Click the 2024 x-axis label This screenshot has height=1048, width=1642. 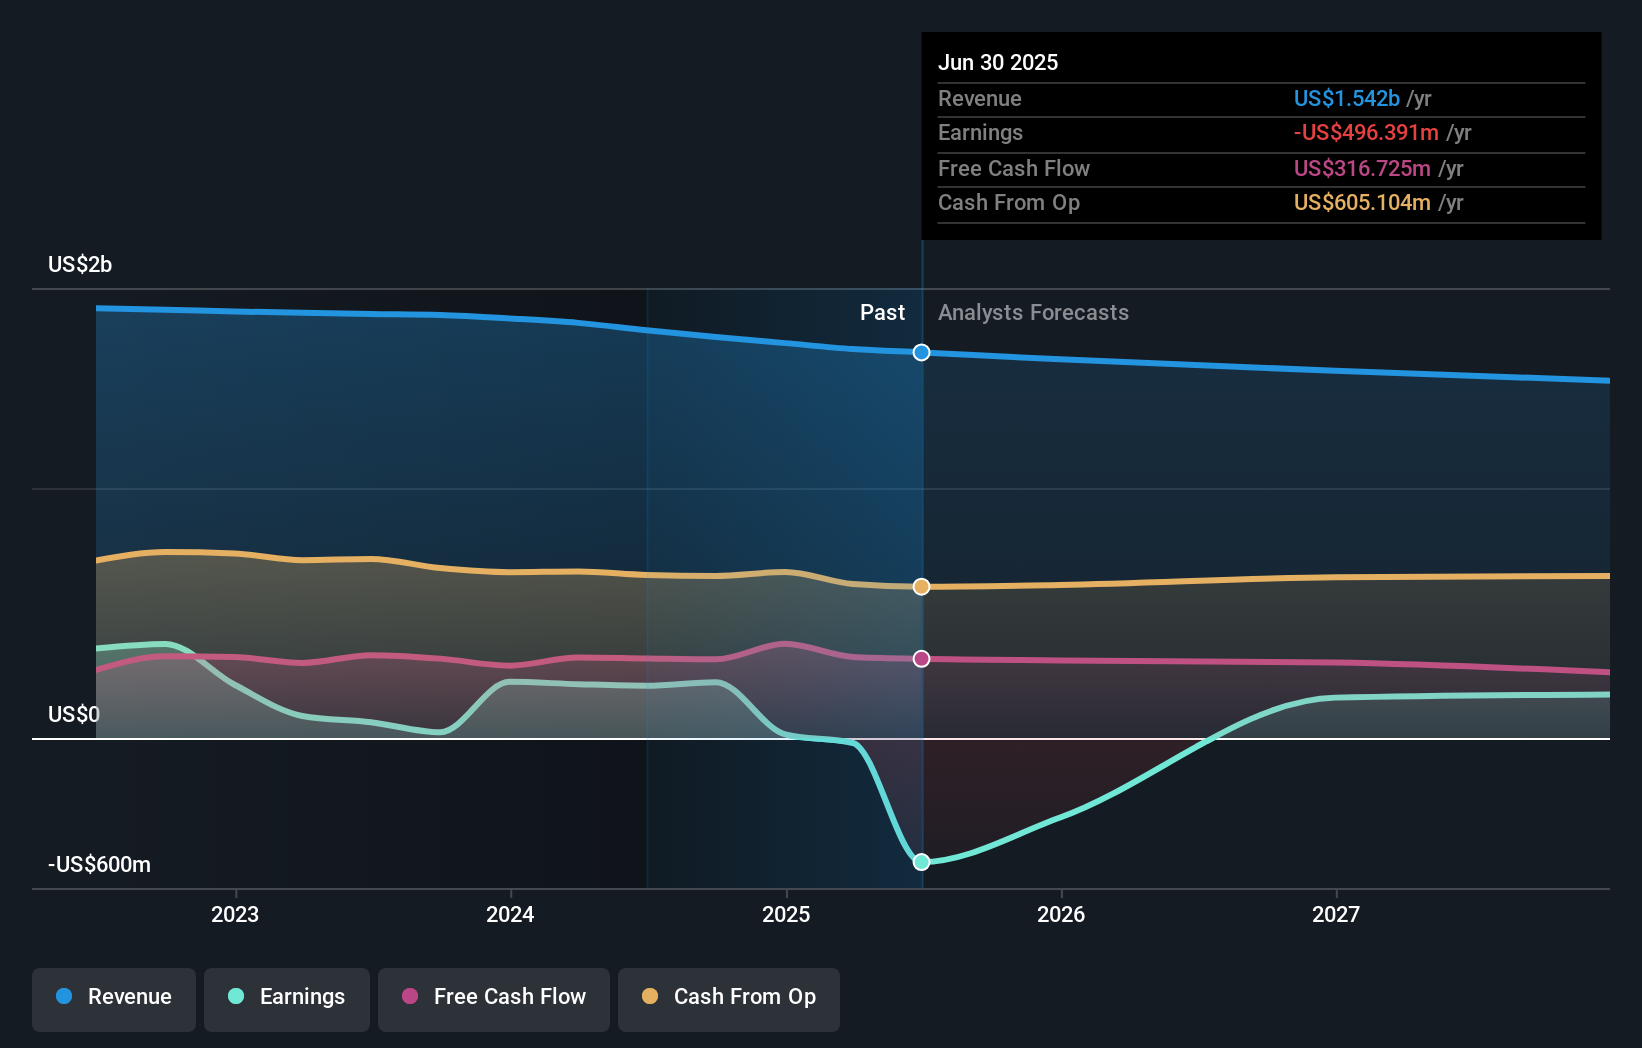click(510, 915)
